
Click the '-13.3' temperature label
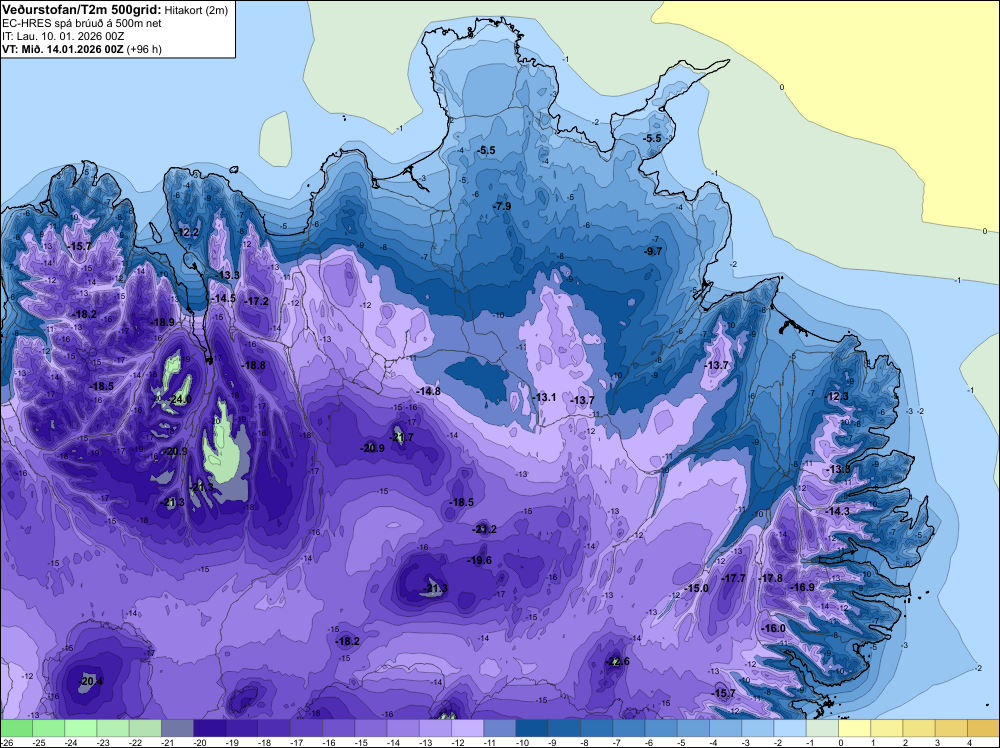click(227, 275)
